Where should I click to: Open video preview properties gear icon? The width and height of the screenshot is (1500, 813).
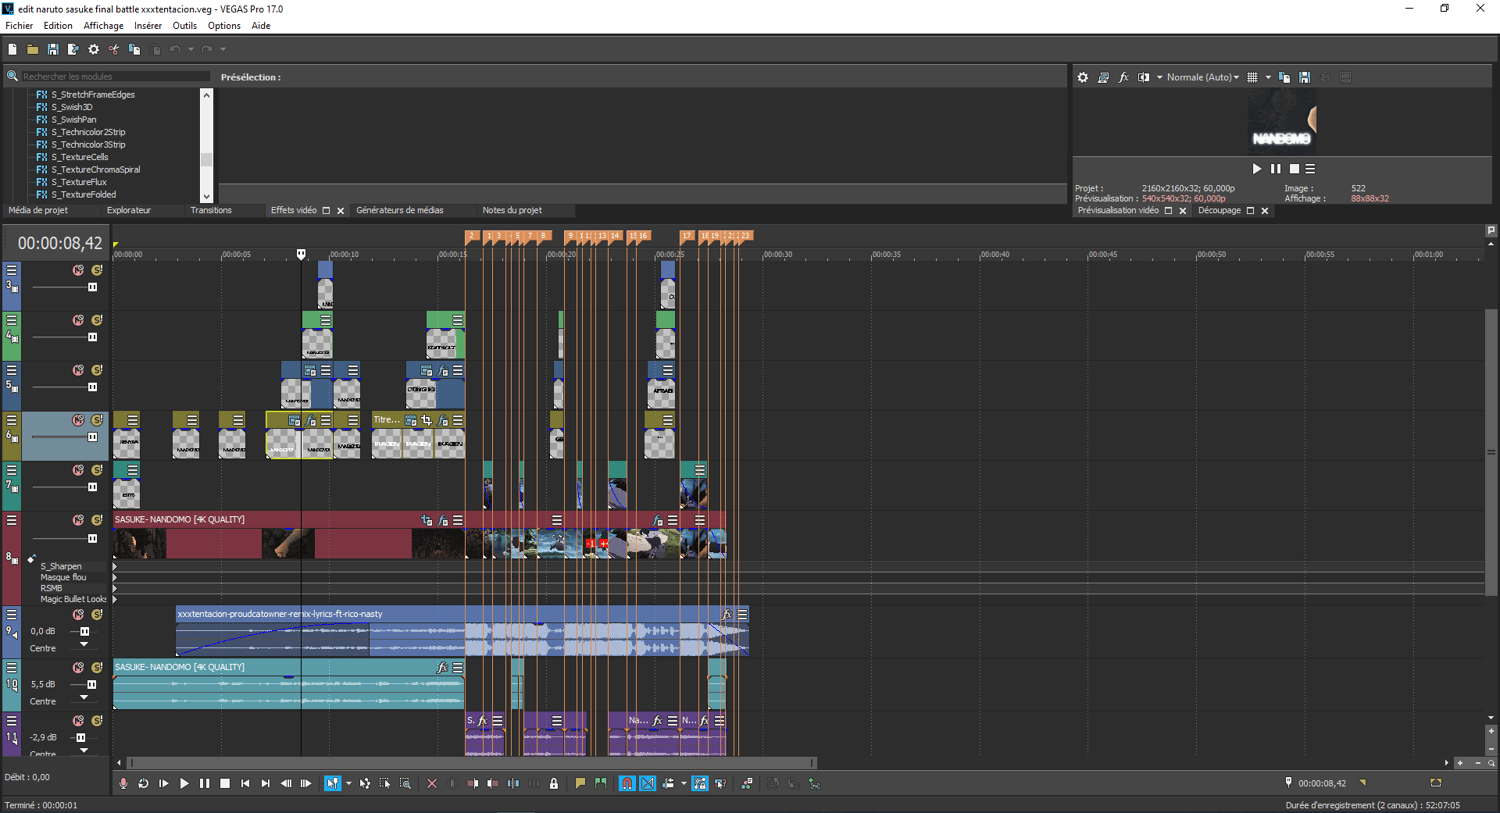(1082, 77)
